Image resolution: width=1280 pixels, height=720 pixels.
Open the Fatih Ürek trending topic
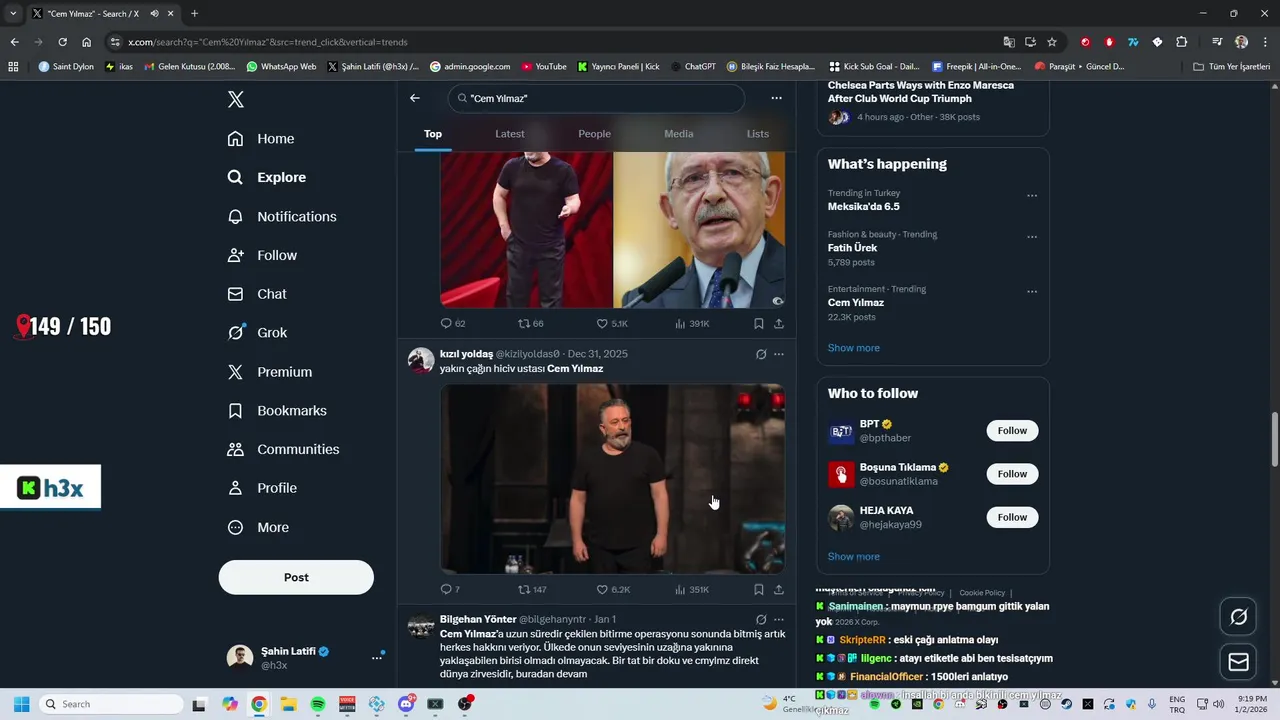[x=852, y=248]
